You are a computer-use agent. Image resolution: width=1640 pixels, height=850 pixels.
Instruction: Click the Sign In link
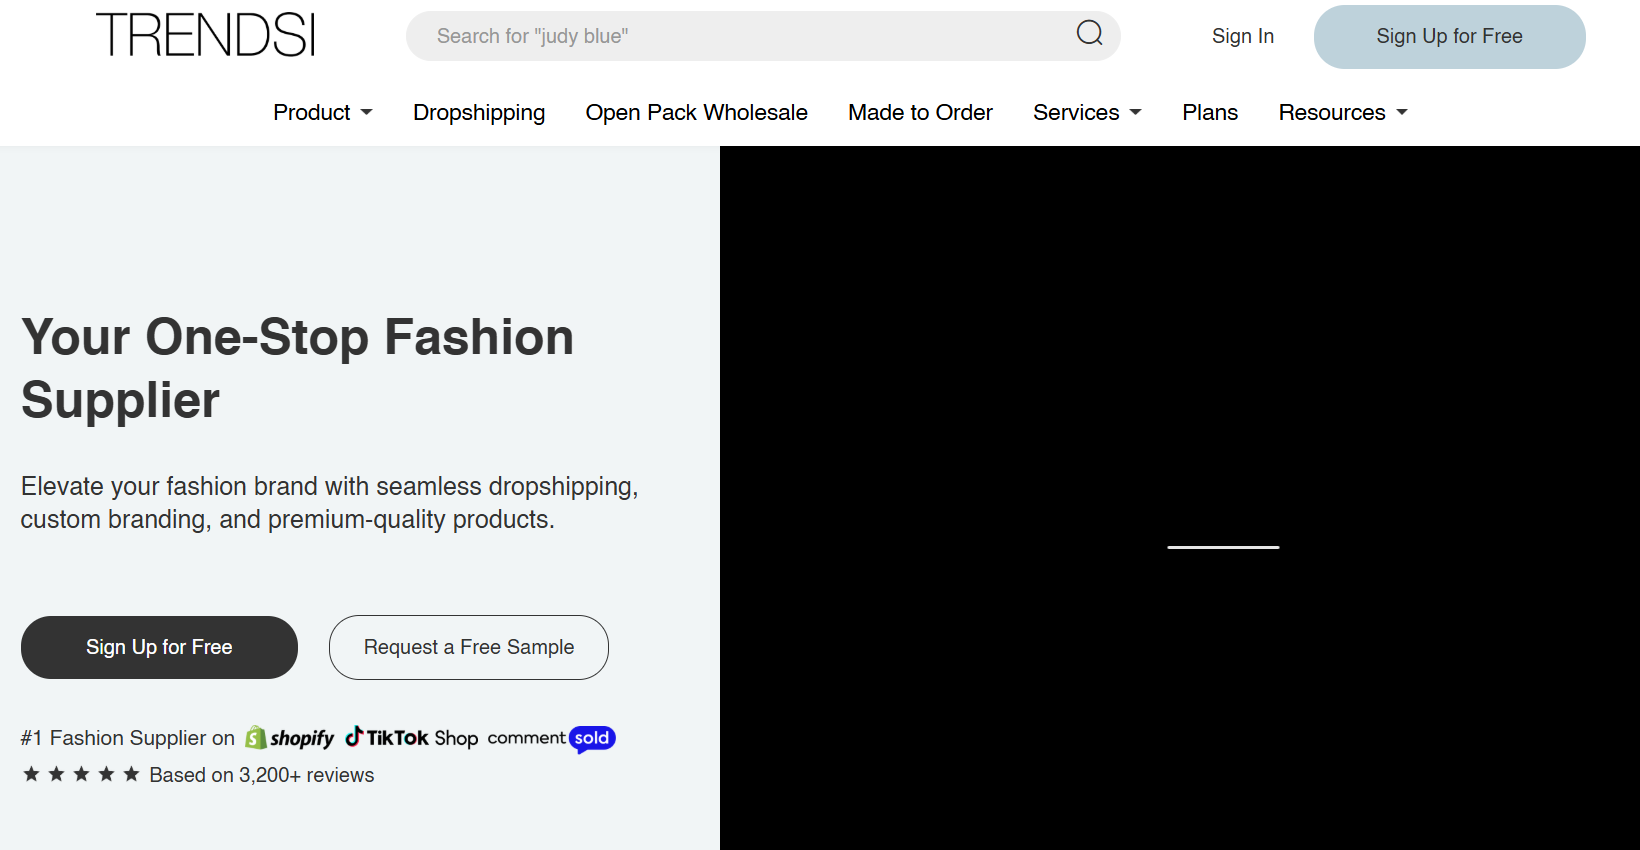1242,36
